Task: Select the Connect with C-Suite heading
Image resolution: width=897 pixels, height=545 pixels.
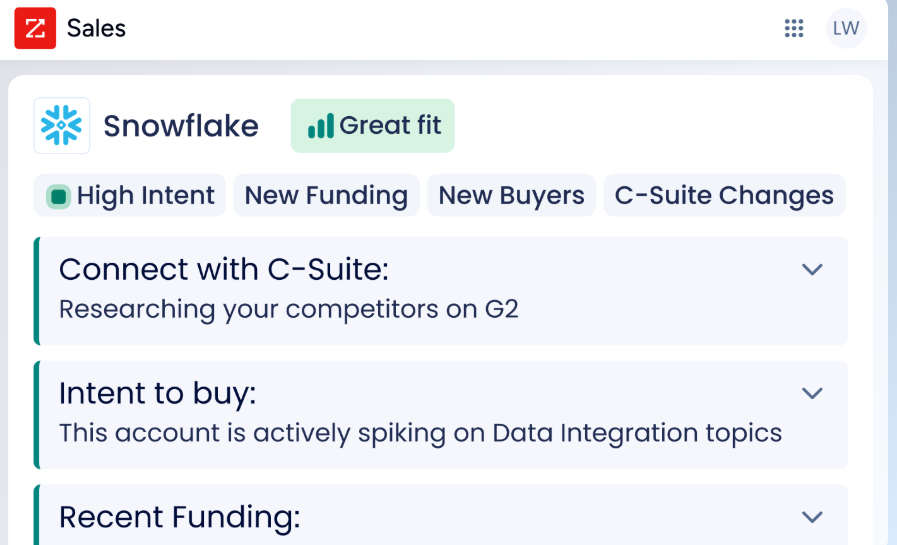Action: point(224,269)
